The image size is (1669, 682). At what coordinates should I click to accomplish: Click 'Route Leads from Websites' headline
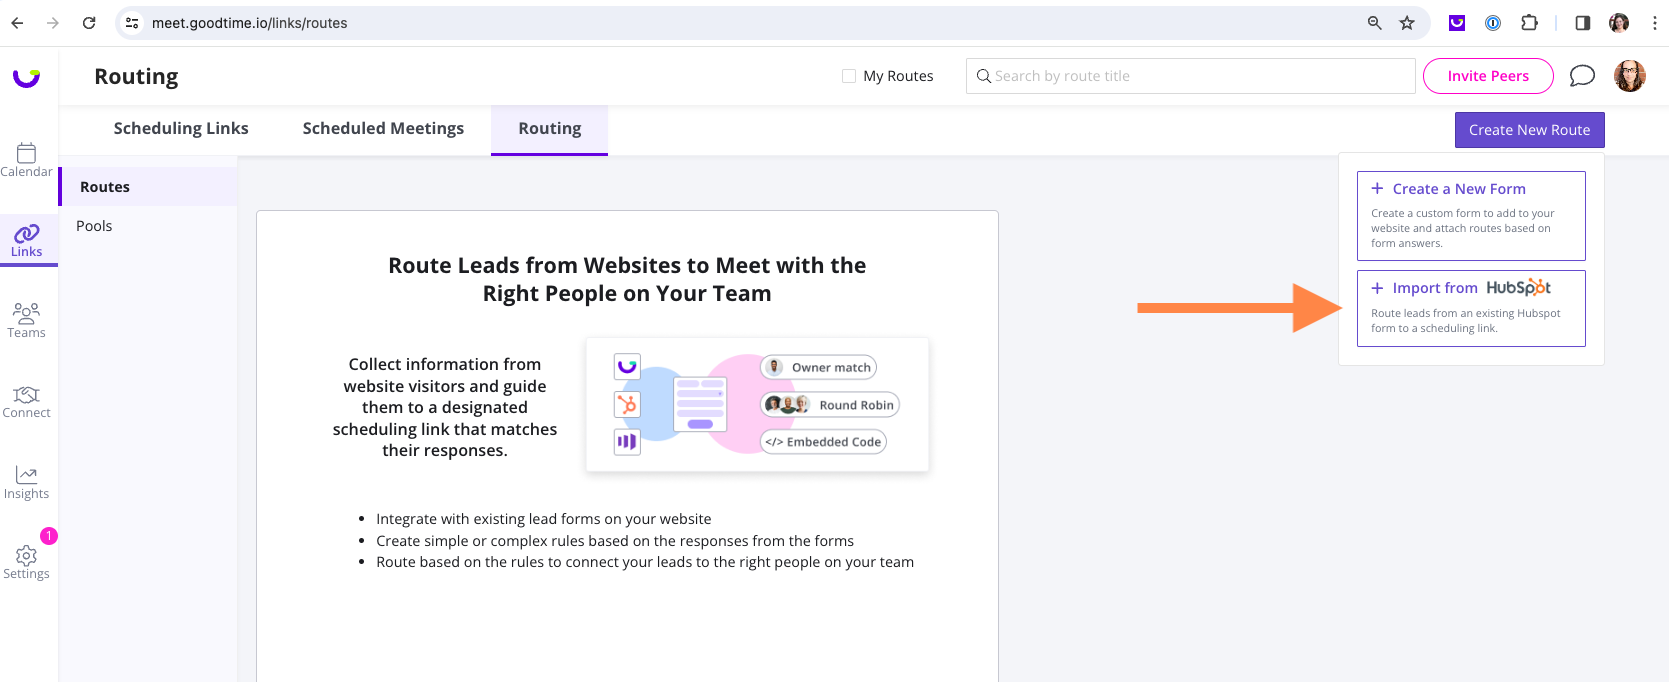coord(627,279)
